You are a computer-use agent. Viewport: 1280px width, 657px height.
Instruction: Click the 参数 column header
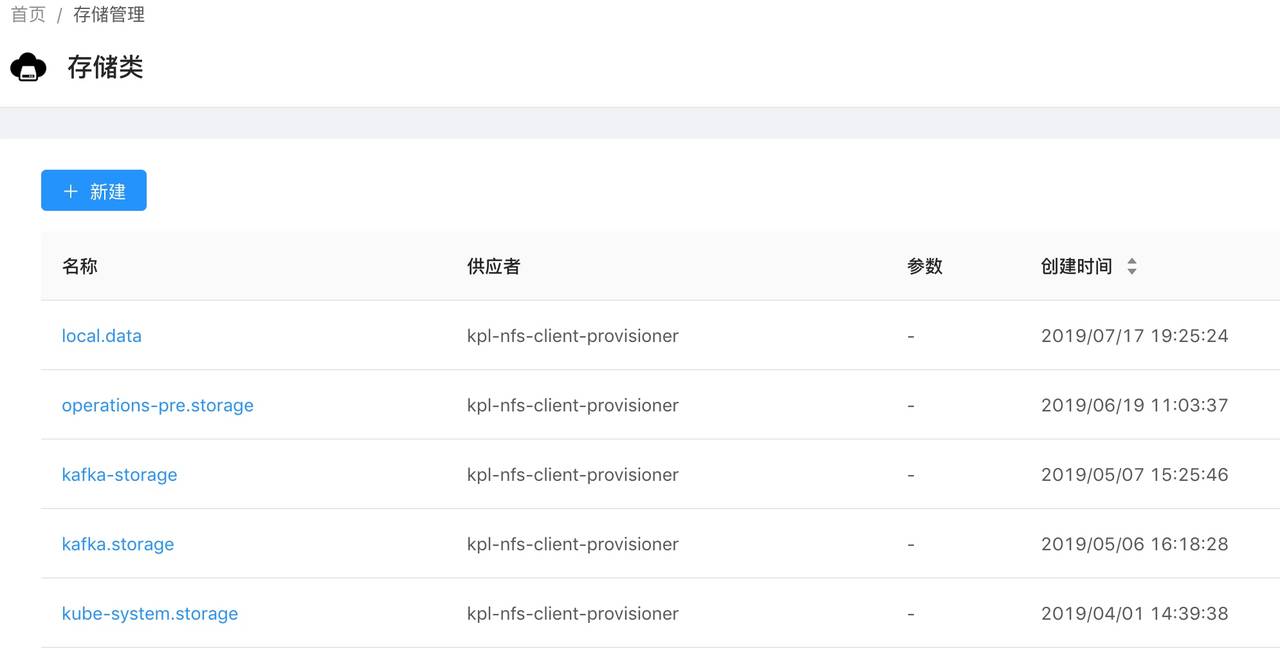(924, 267)
